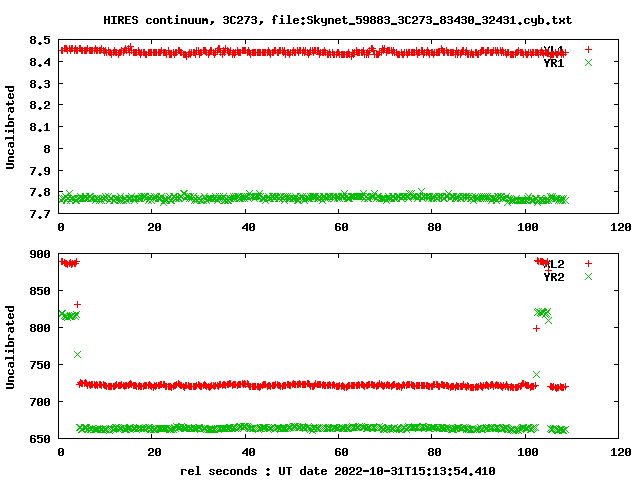Click lower plot's x-axis tick label 20
Image resolution: width=640 pixels, height=480 pixels.
154,452
